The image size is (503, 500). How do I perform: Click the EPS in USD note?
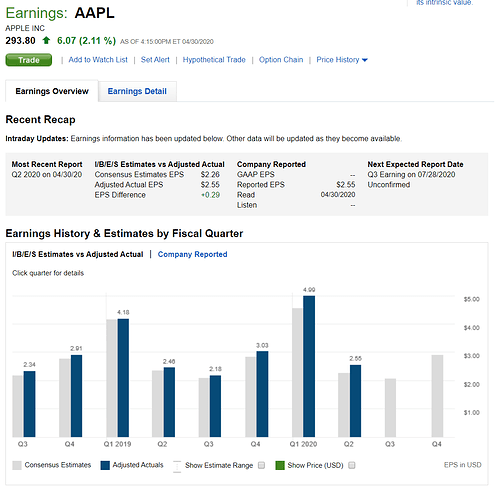463,465
